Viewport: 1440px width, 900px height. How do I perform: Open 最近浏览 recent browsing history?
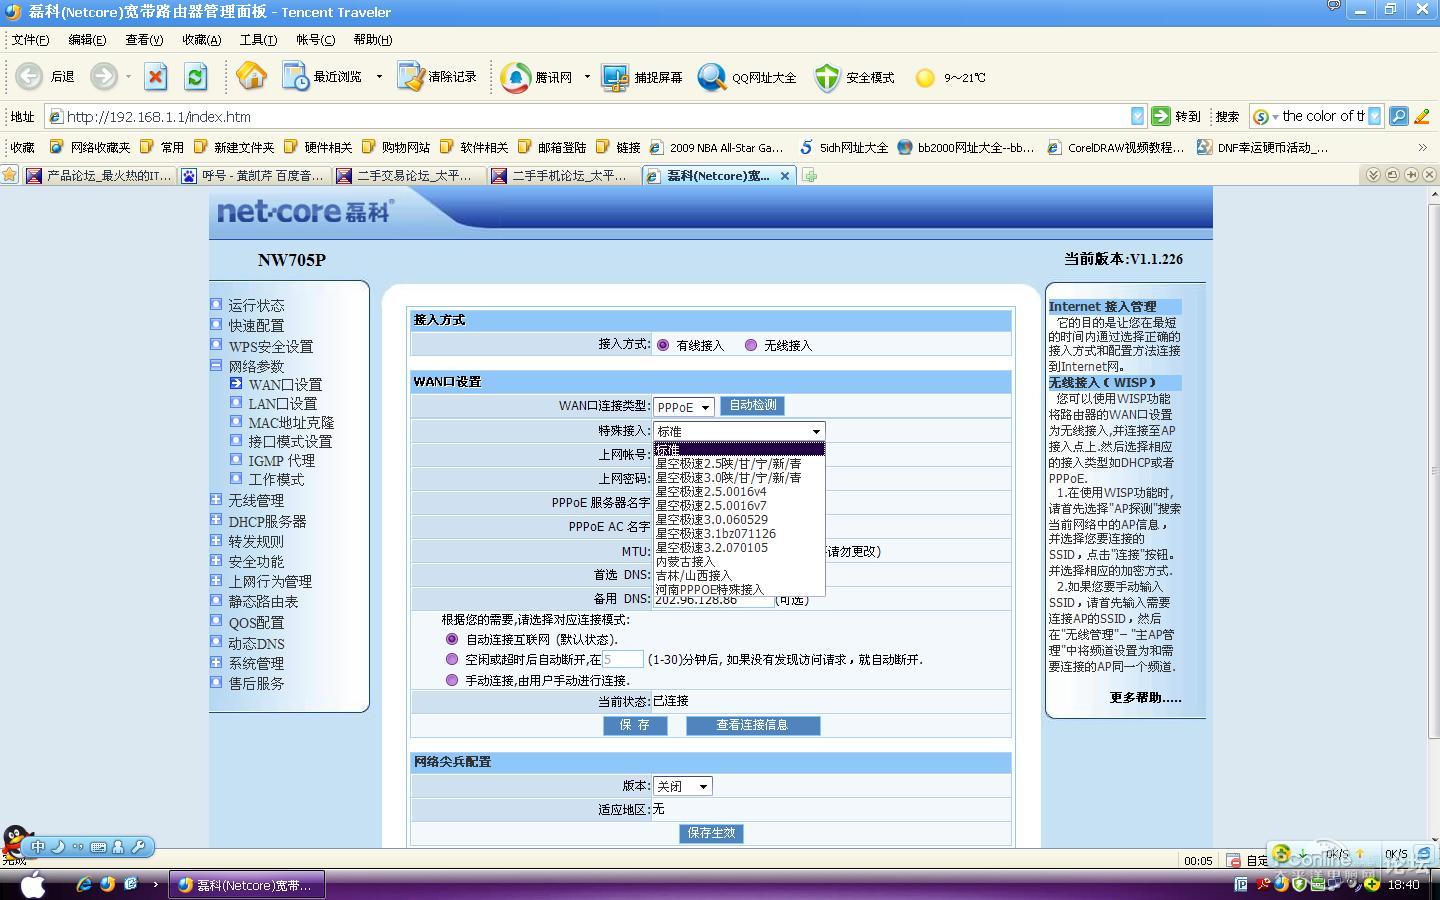click(x=323, y=77)
